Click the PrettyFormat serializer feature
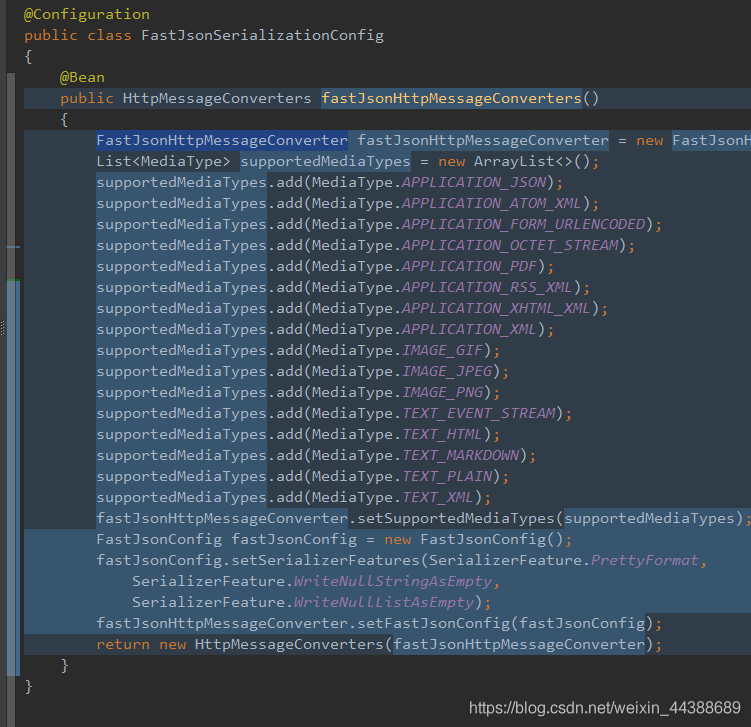 point(645,561)
